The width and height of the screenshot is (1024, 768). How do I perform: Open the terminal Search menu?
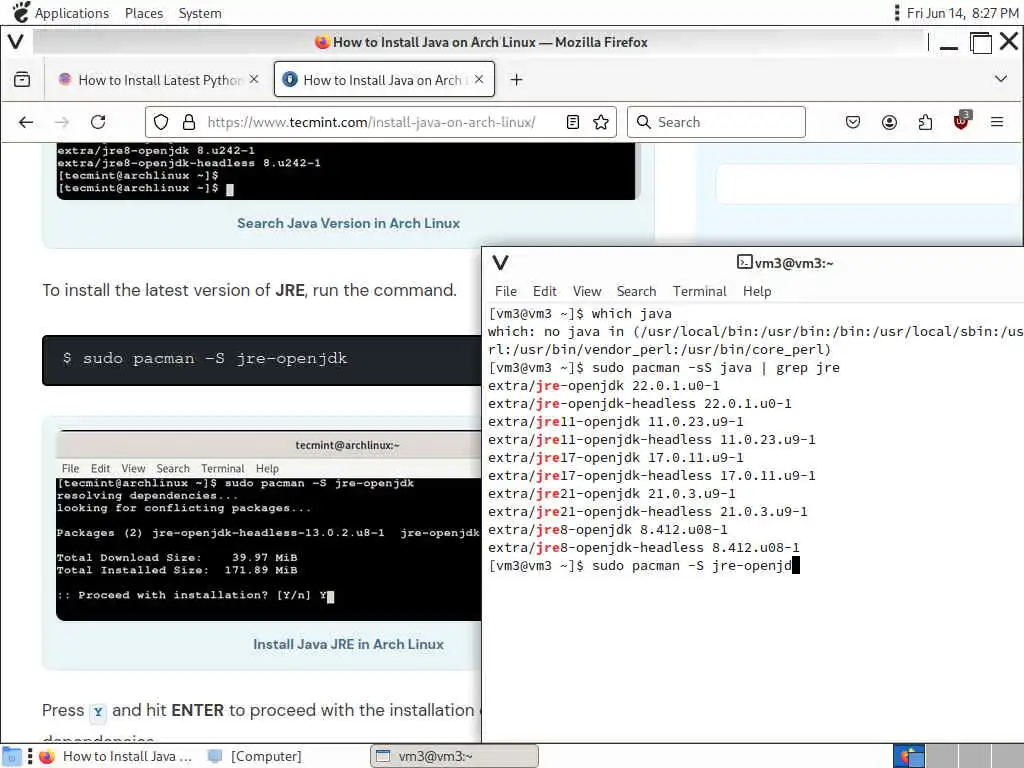click(x=636, y=291)
